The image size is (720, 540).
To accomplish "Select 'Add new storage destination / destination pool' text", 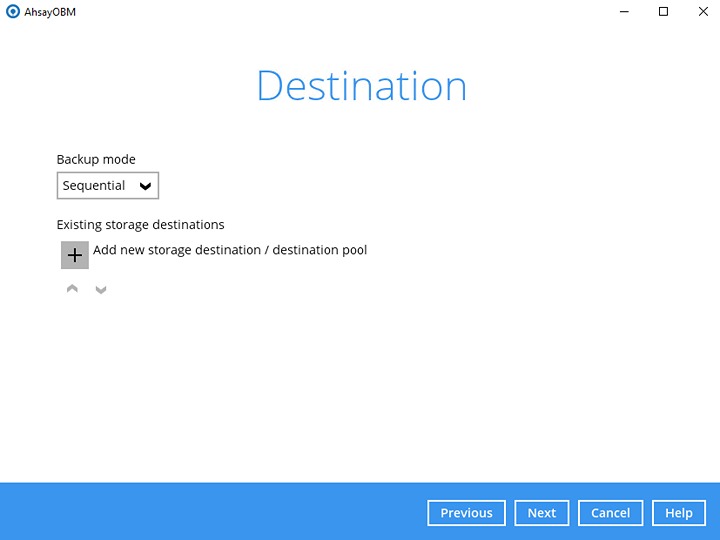I will pyautogui.click(x=230, y=250).
